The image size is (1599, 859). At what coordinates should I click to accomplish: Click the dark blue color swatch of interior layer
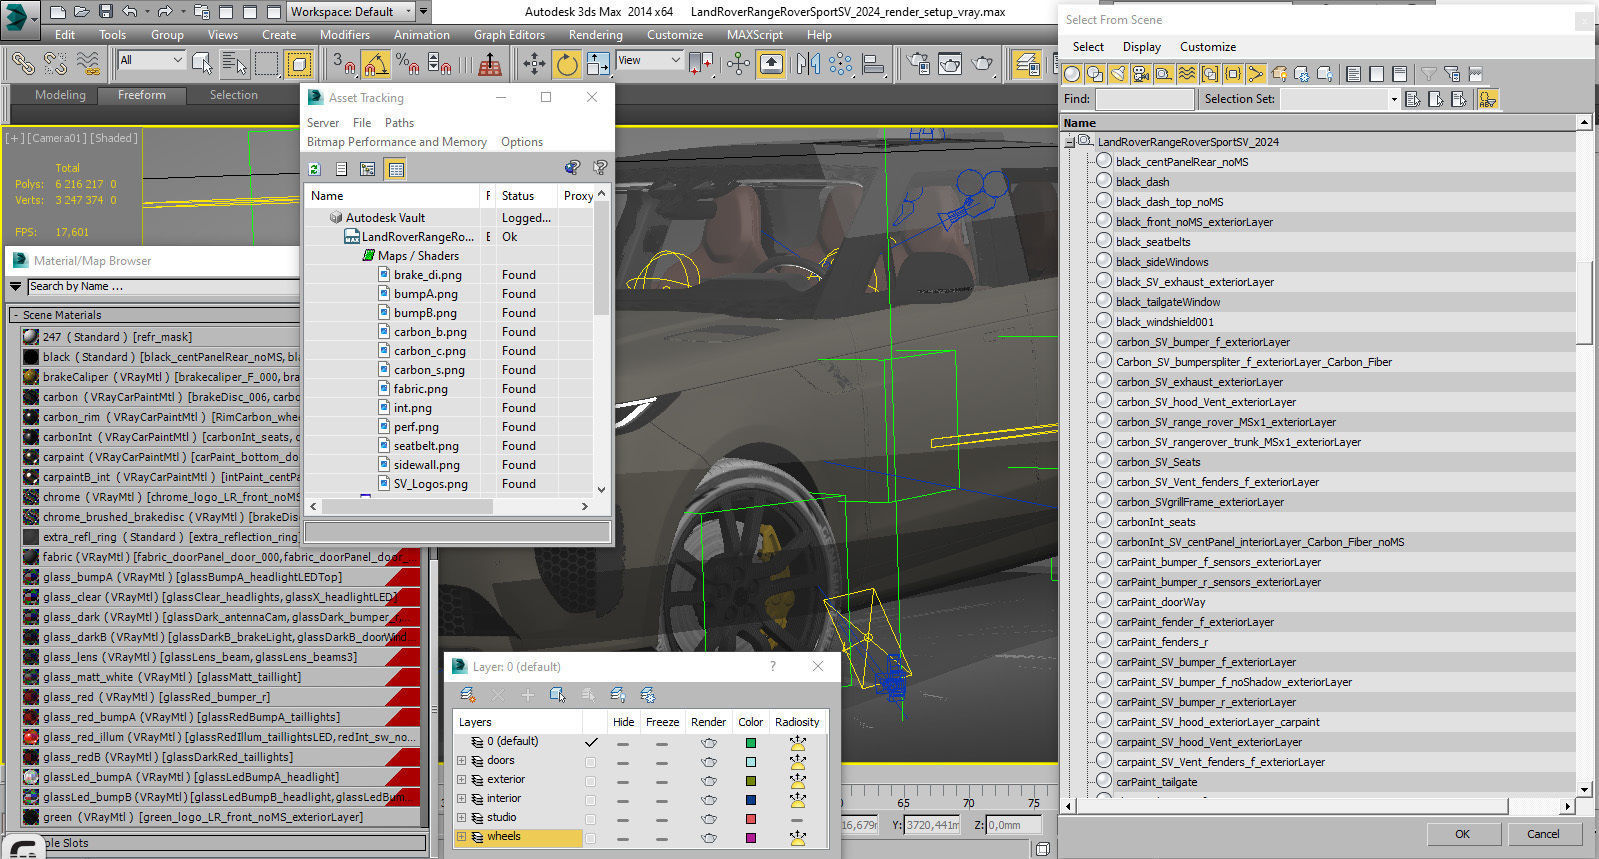(751, 800)
